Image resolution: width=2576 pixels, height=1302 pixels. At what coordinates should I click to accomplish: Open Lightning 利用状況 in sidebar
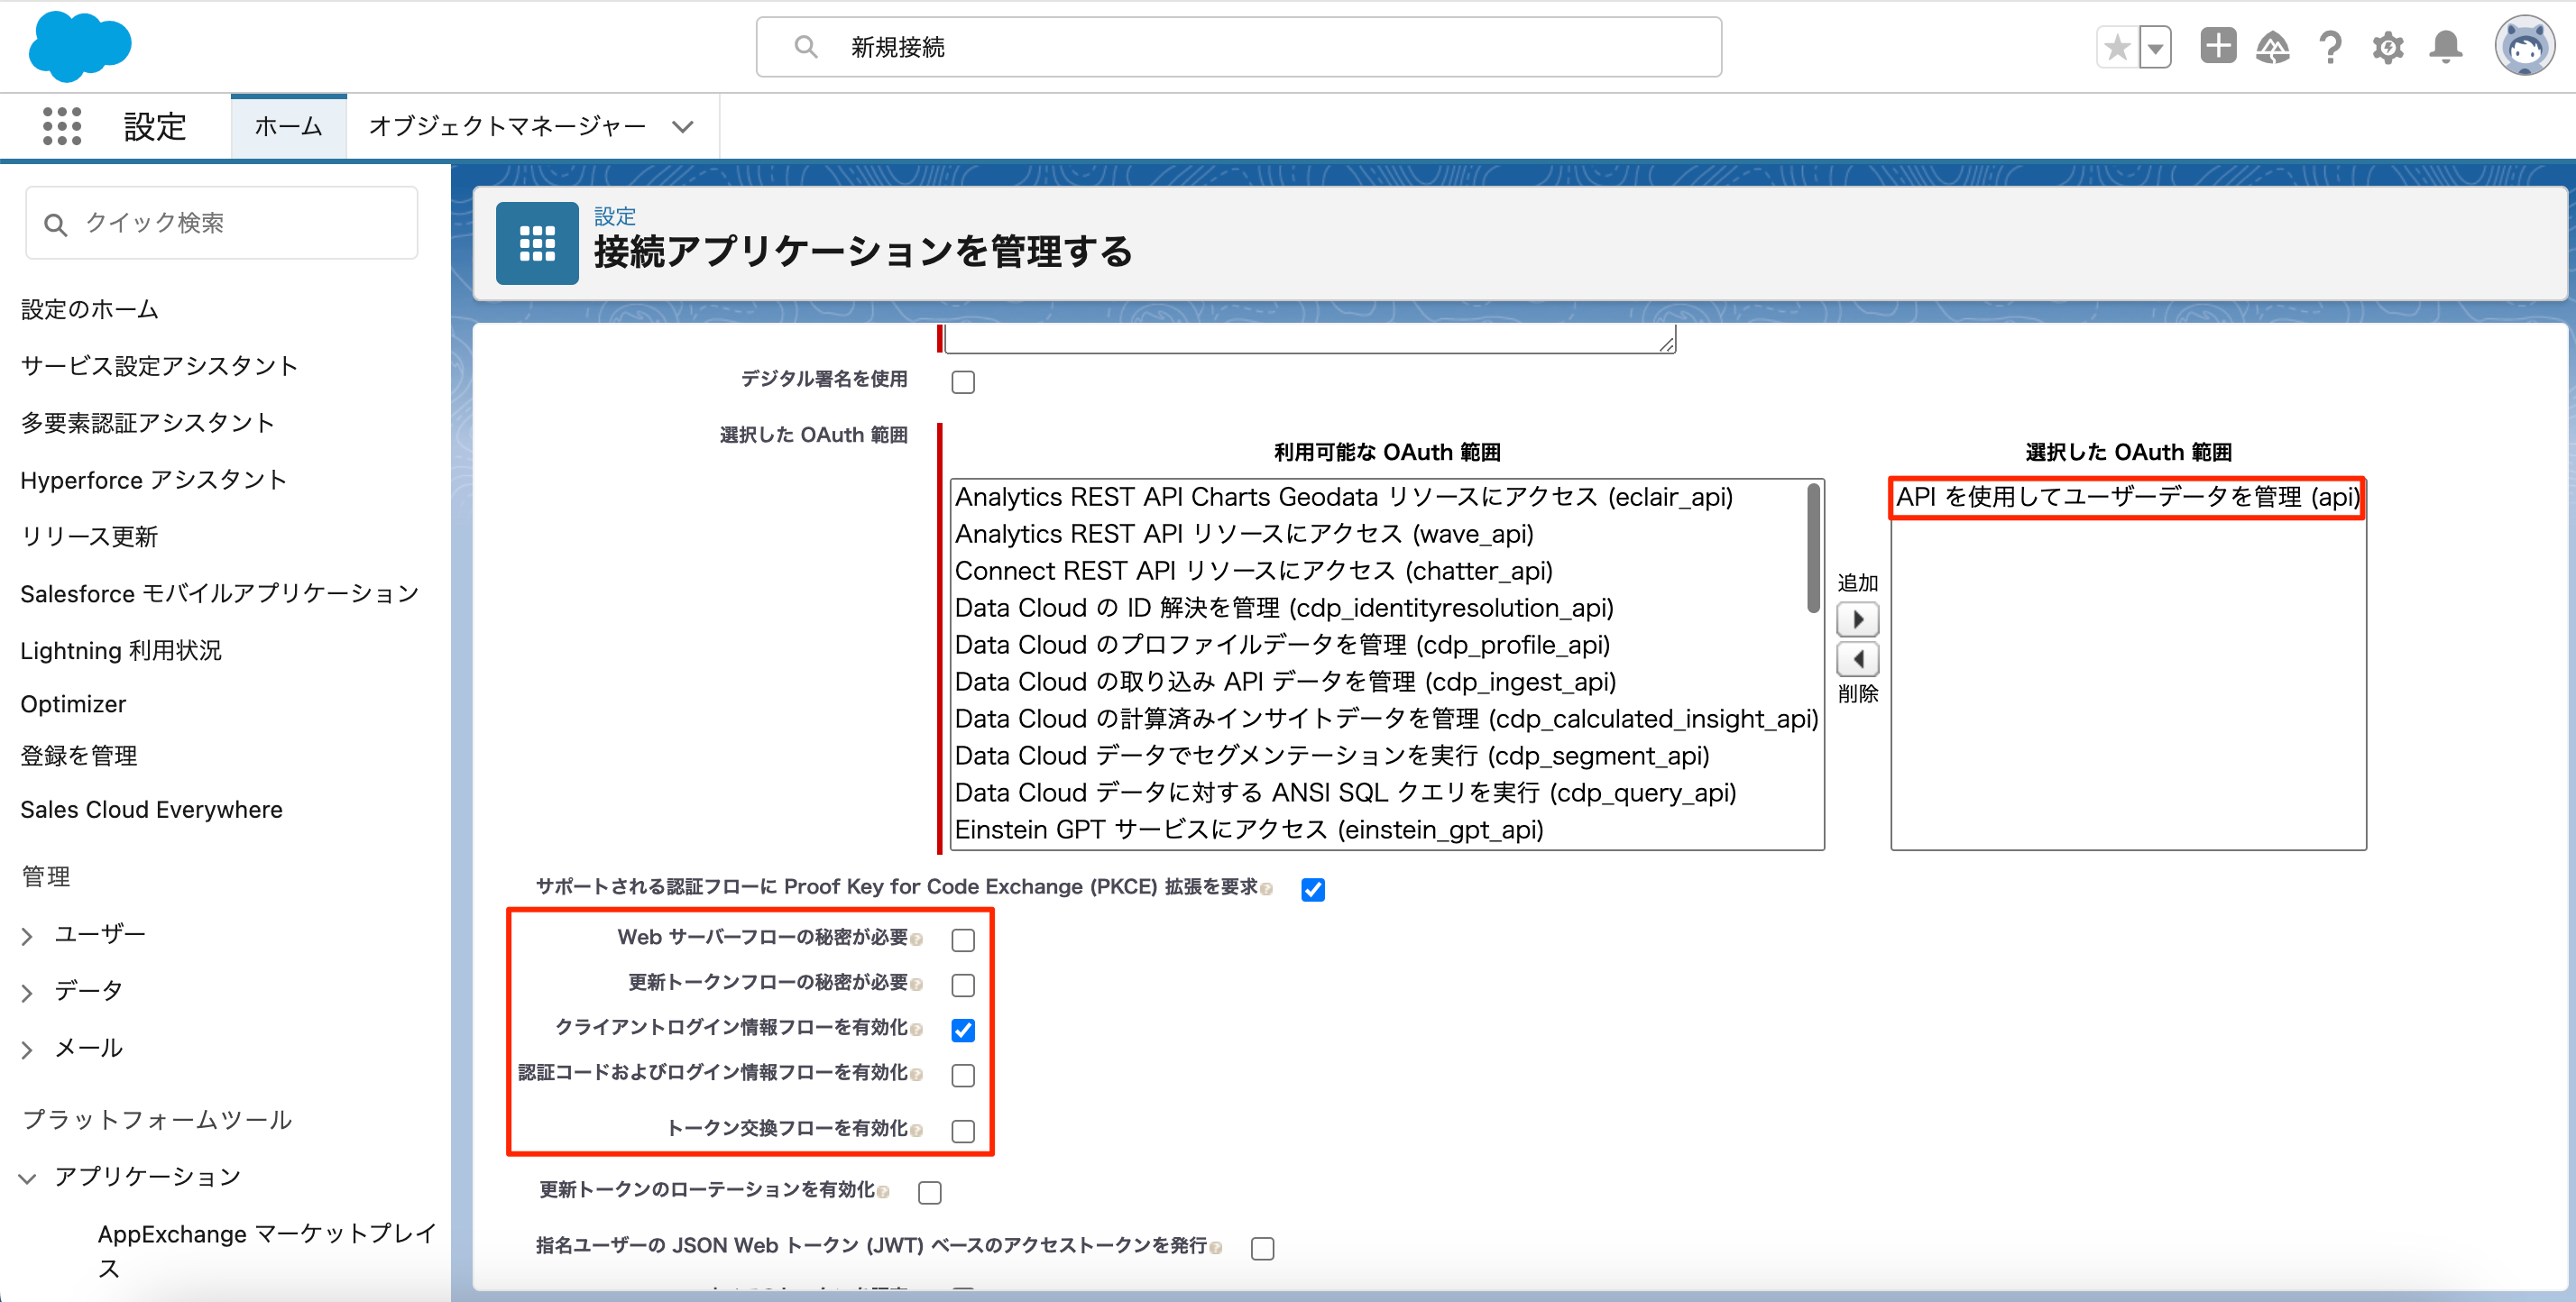tap(121, 651)
